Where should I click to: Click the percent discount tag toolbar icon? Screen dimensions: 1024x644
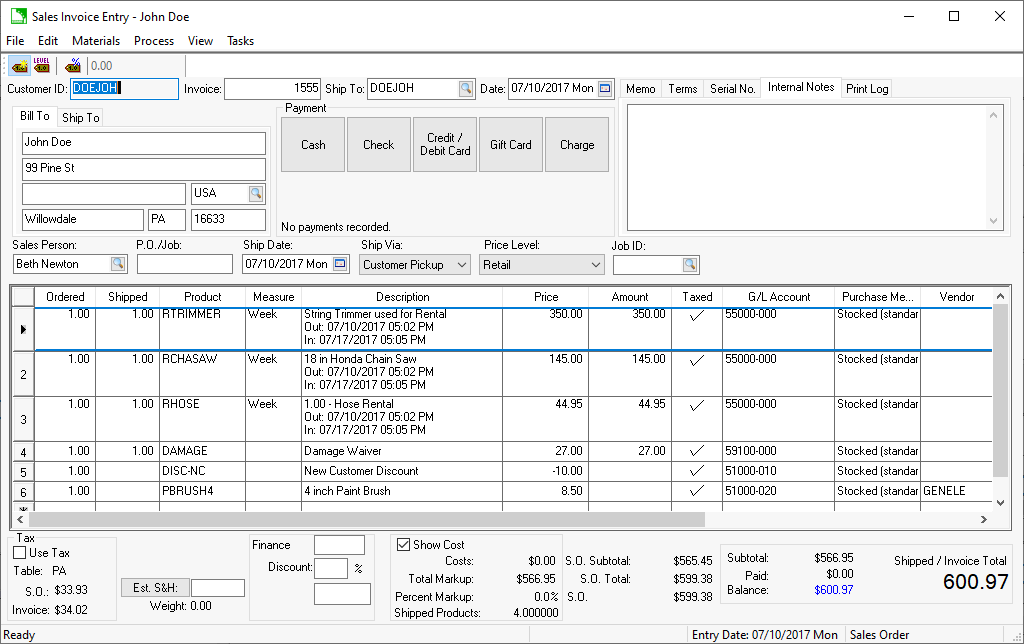(x=73, y=66)
